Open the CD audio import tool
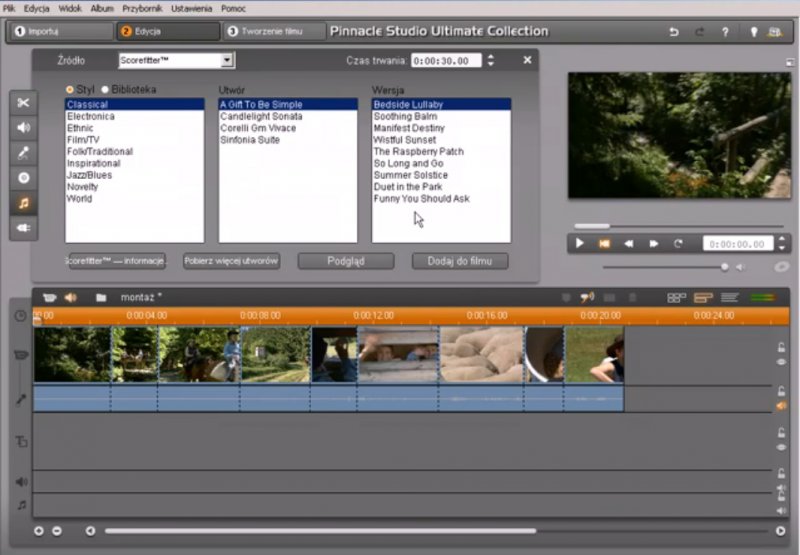Screen dimensions: 800x555 click(24, 178)
